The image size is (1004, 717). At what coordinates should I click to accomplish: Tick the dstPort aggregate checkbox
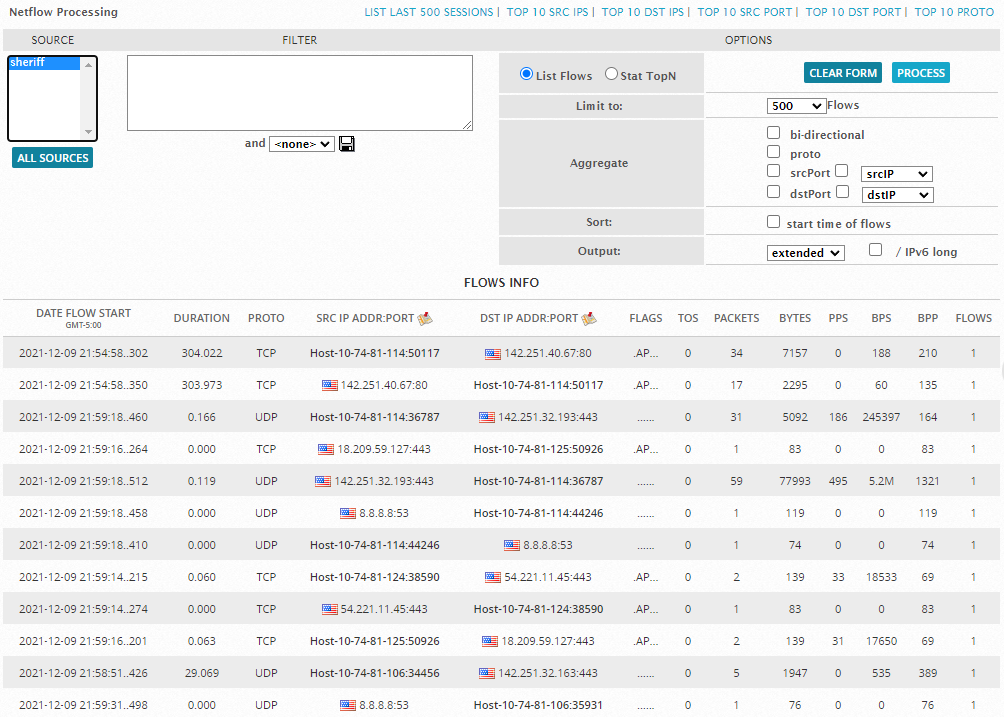pyautogui.click(x=773, y=191)
